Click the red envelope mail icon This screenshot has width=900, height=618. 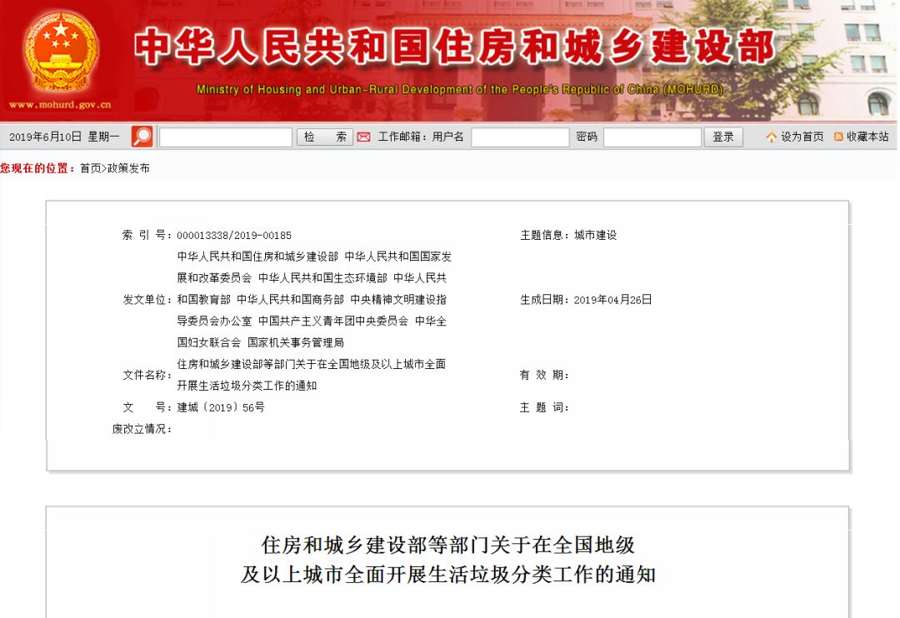pos(363,137)
